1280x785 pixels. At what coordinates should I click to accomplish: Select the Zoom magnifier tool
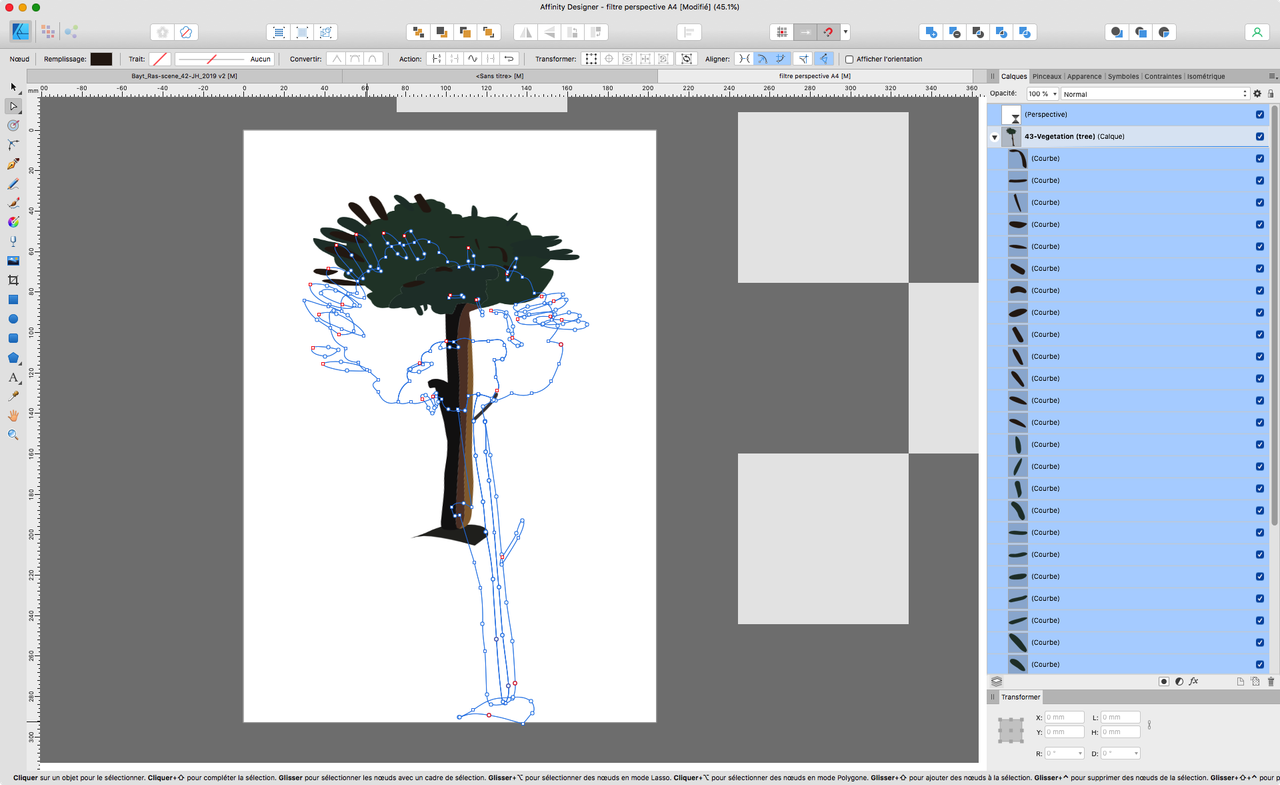pos(13,435)
